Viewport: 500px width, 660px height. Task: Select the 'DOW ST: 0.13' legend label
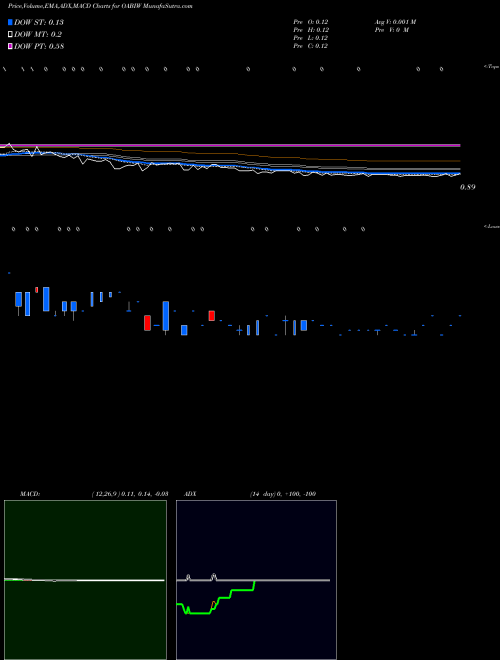[x=39, y=22]
